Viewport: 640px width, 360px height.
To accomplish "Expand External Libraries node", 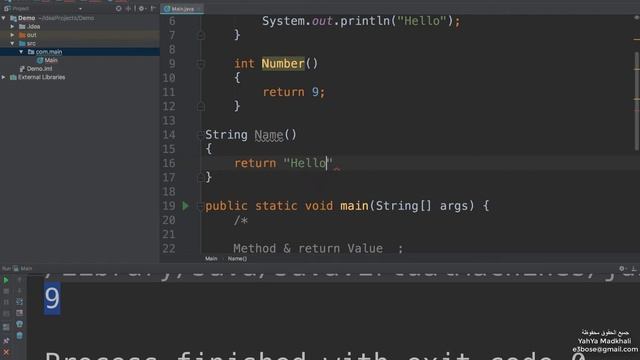I will [x=4, y=77].
